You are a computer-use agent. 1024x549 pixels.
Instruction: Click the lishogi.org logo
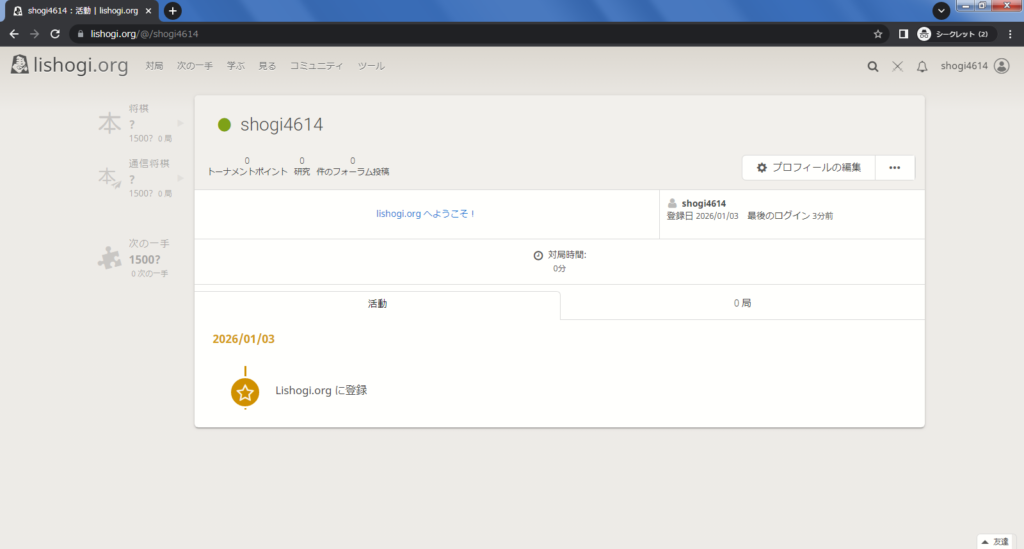click(x=69, y=65)
